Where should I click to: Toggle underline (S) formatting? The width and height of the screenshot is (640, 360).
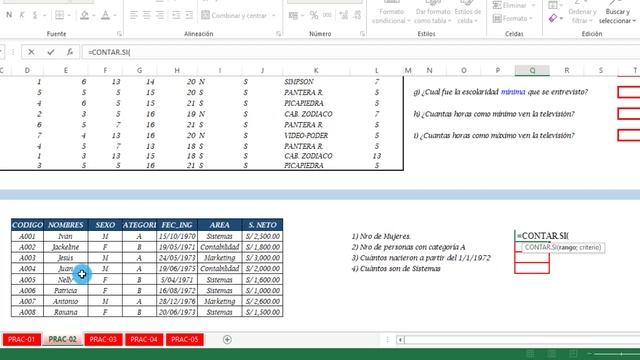(x=35, y=15)
